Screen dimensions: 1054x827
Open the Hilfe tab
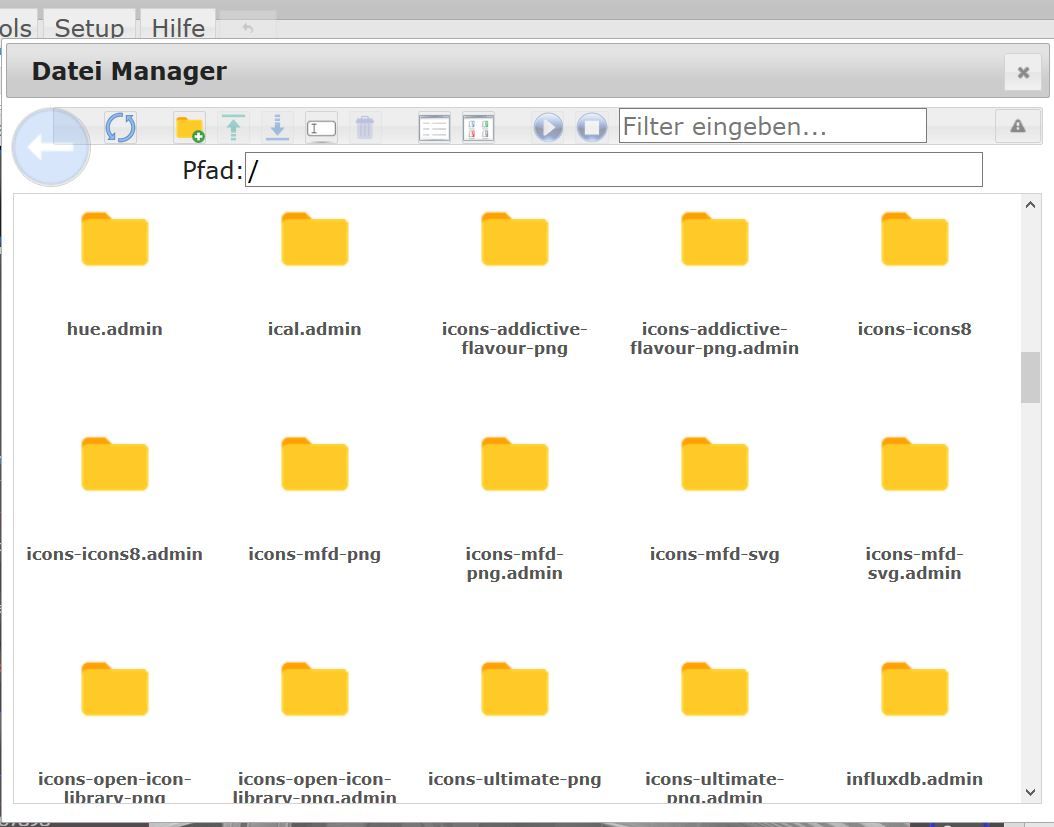tap(178, 28)
